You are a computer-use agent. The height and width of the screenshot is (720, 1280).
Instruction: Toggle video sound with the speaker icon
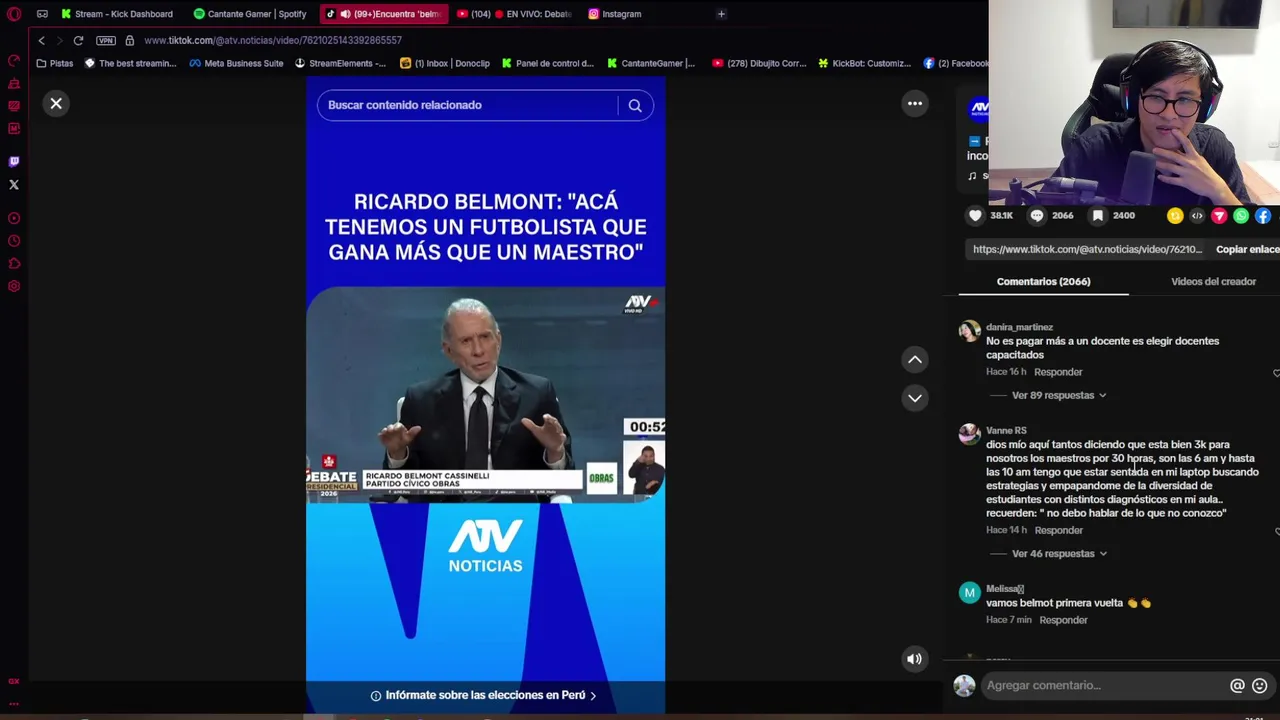point(914,659)
